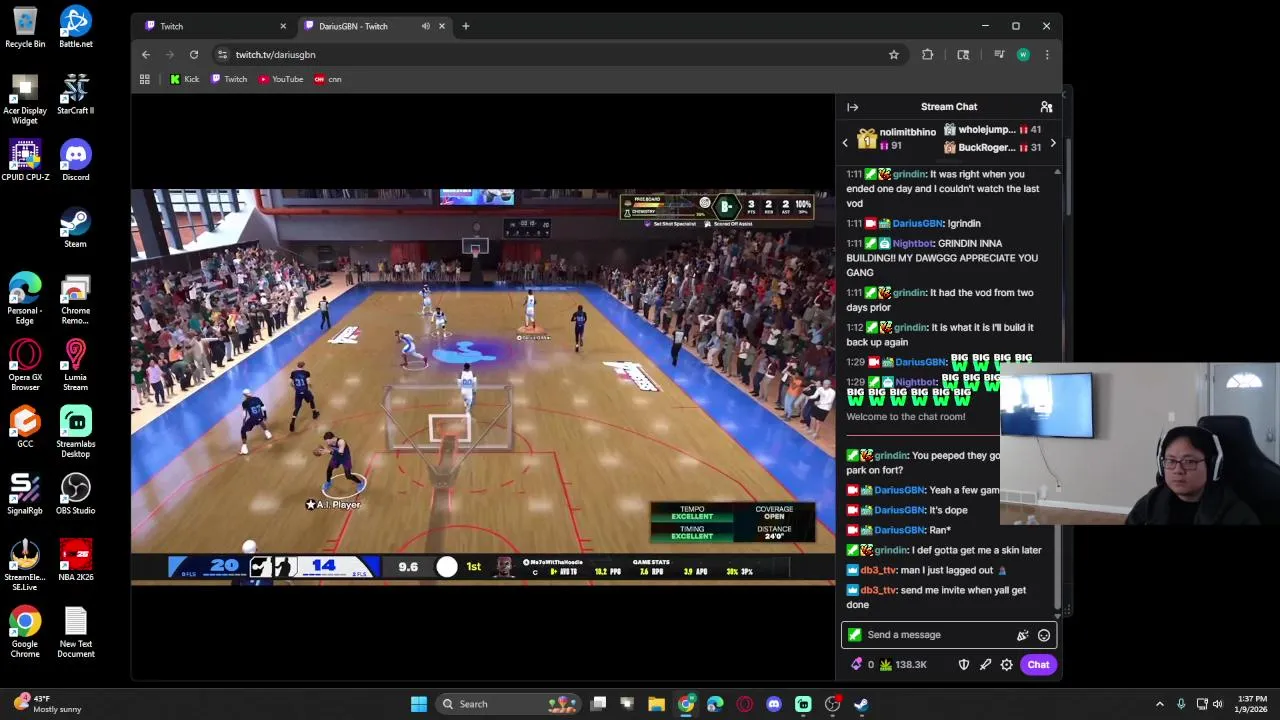This screenshot has height=720, width=1280.
Task: Go back in browser history
Action: tap(146, 55)
